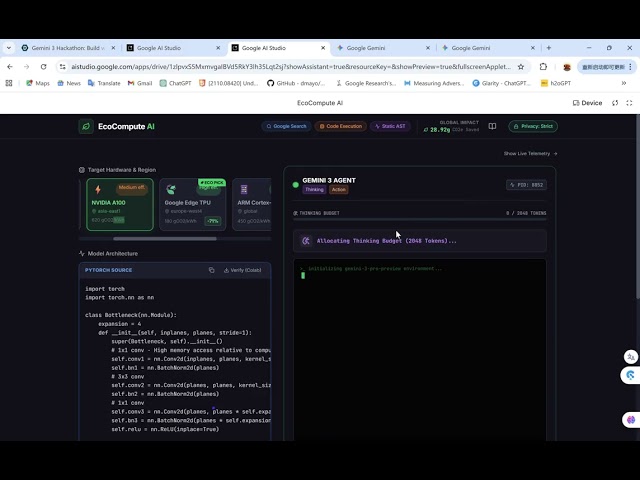640x480 pixels.
Task: Click the Device preview button
Action: click(587, 103)
